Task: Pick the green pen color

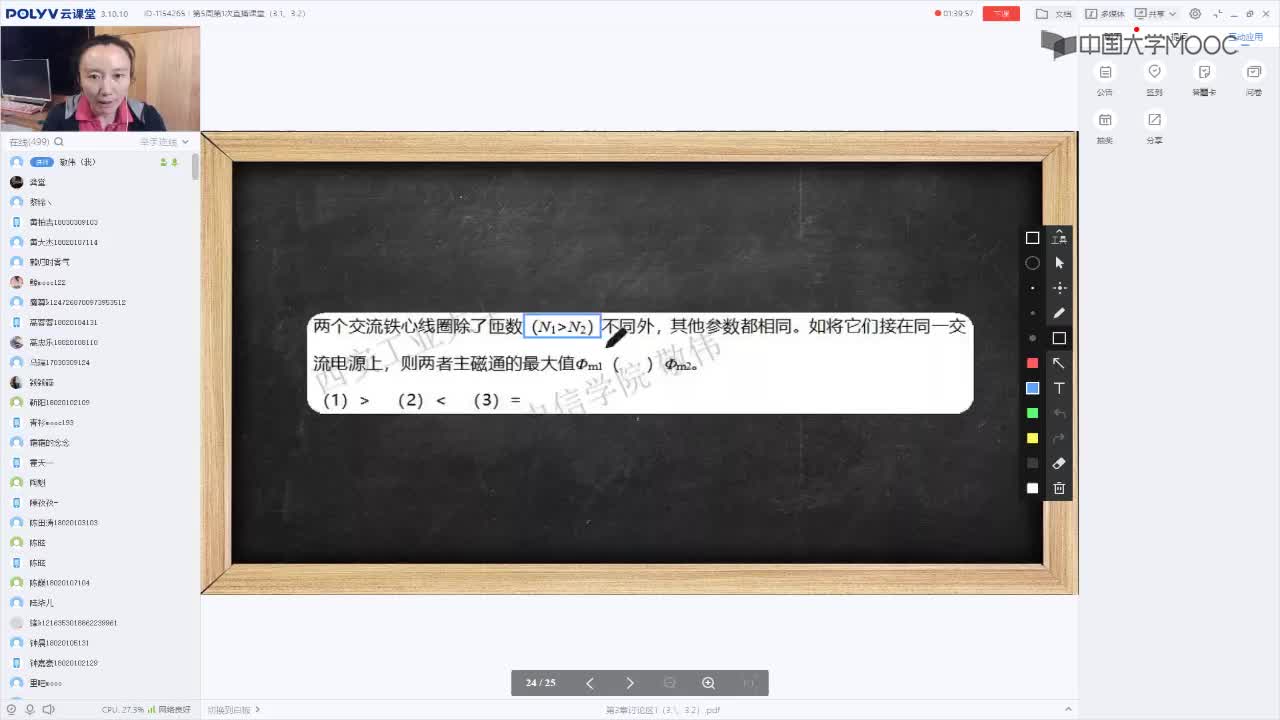Action: [x=1032, y=413]
